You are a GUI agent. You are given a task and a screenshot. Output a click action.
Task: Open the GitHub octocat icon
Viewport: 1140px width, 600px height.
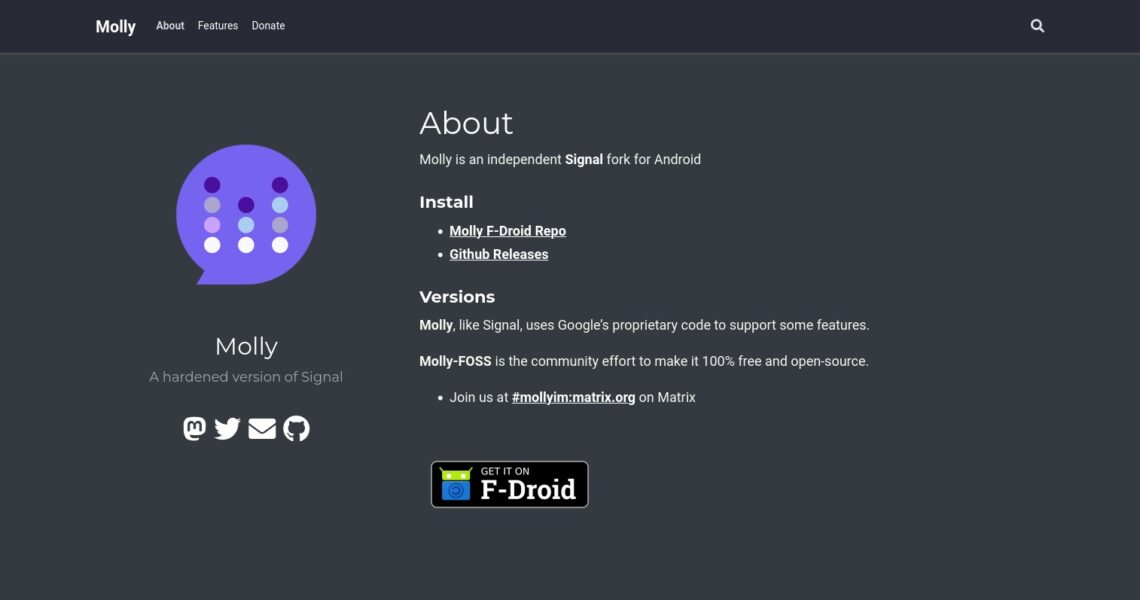(x=296, y=429)
